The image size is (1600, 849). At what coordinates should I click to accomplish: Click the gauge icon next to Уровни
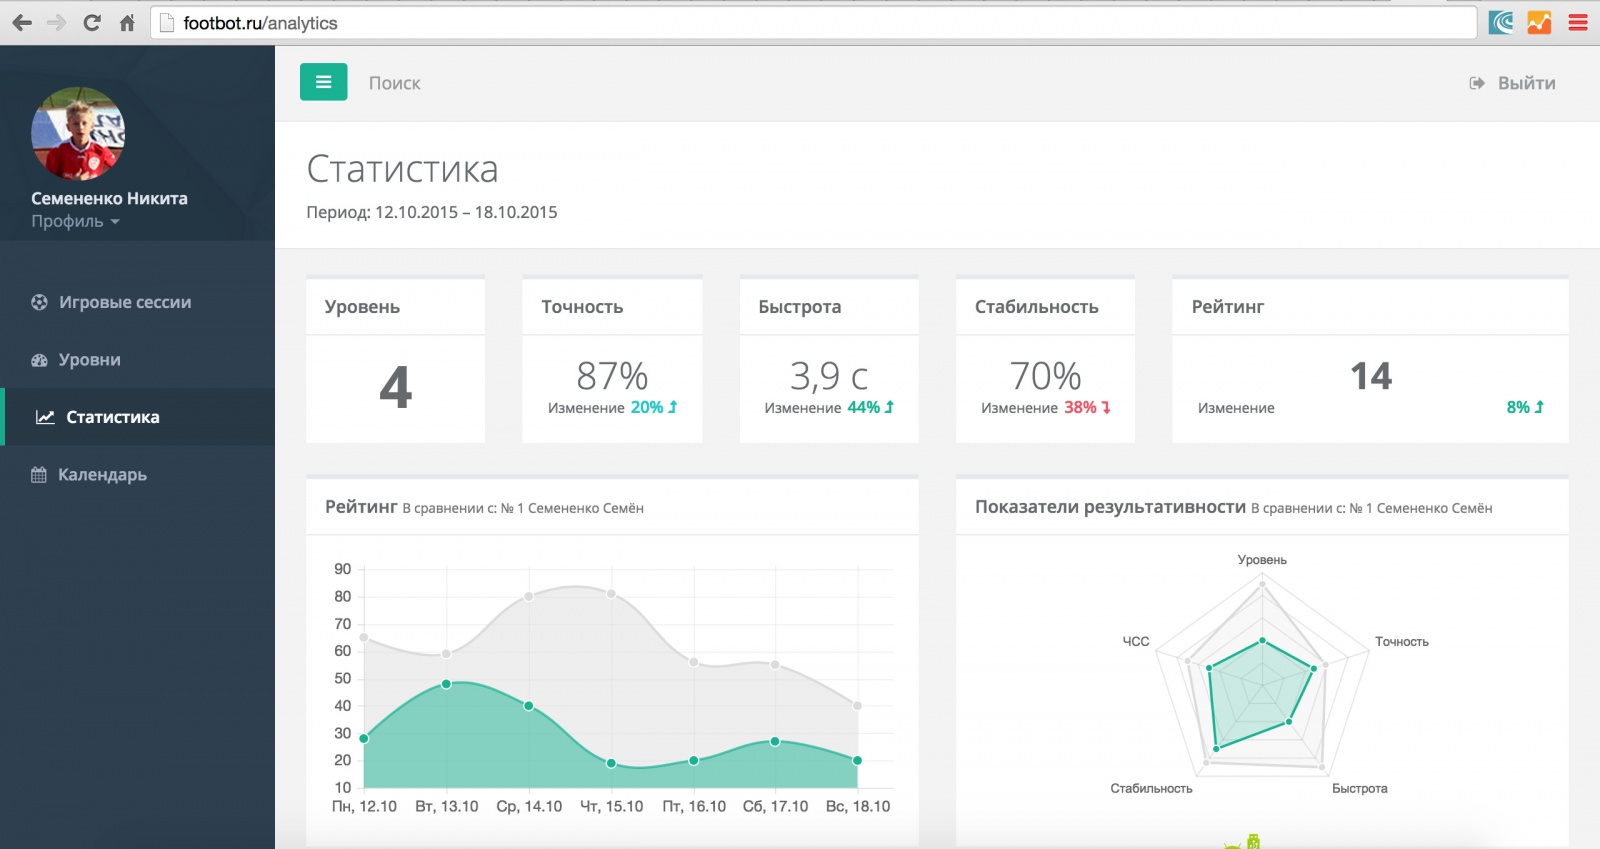[x=39, y=360]
